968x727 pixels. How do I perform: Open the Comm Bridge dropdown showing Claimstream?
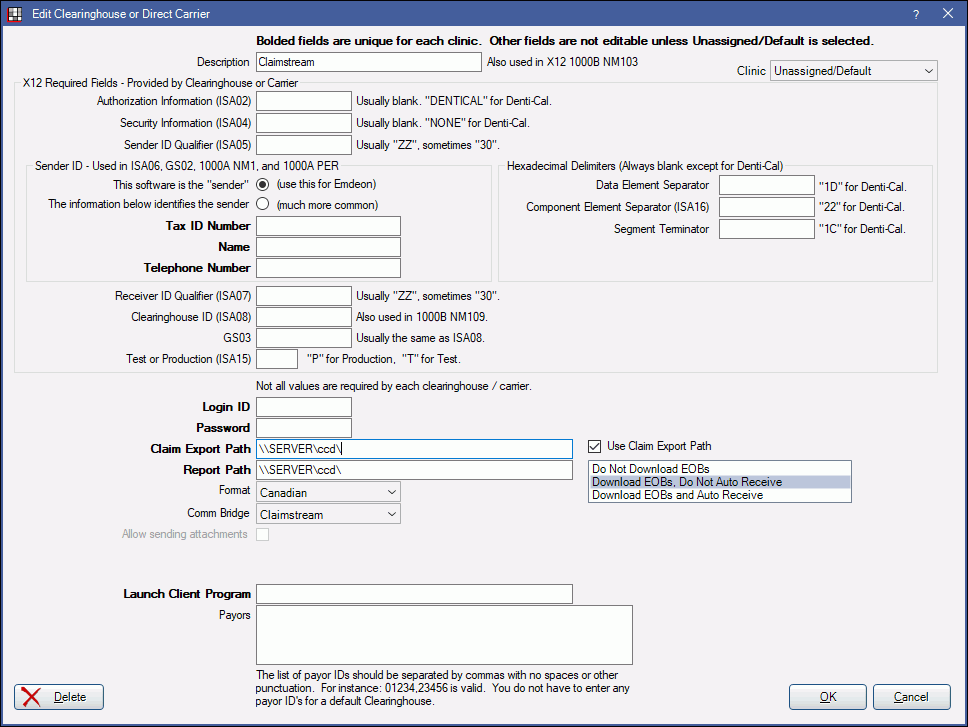328,514
